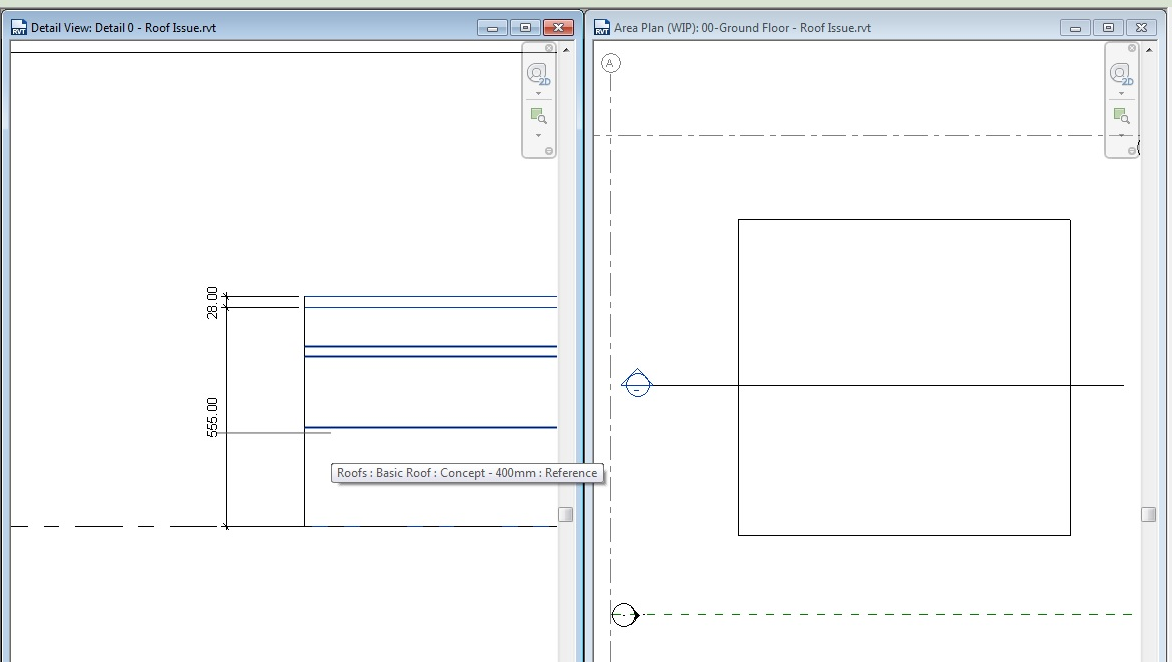Activate Zoom In Region in Area Plan navigation bar
The height and width of the screenshot is (662, 1172).
1120,113
